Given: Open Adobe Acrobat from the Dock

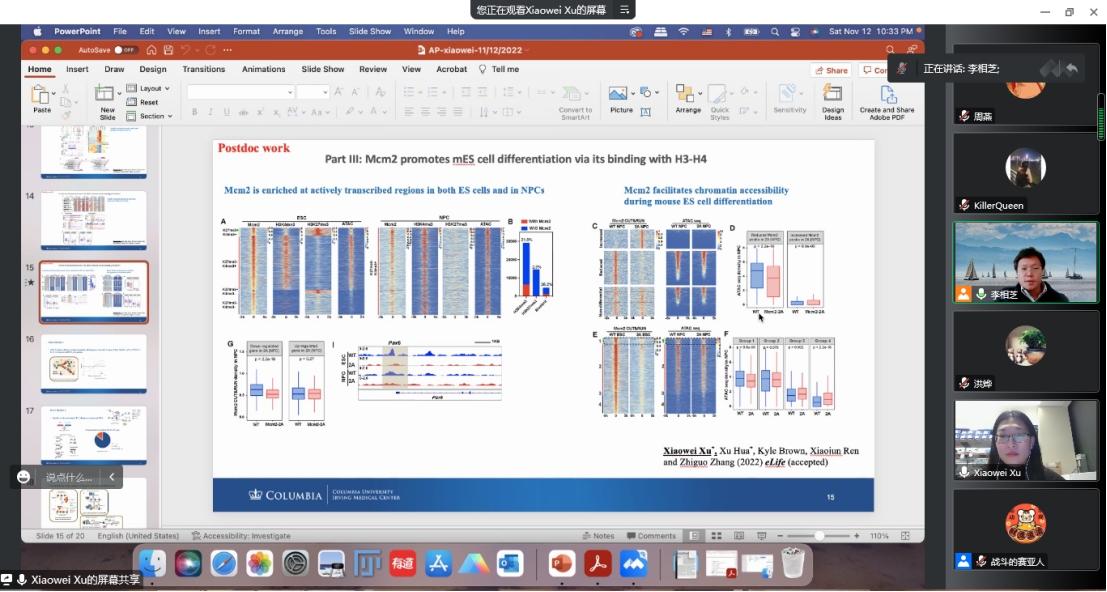Looking at the screenshot, I should 599,564.
